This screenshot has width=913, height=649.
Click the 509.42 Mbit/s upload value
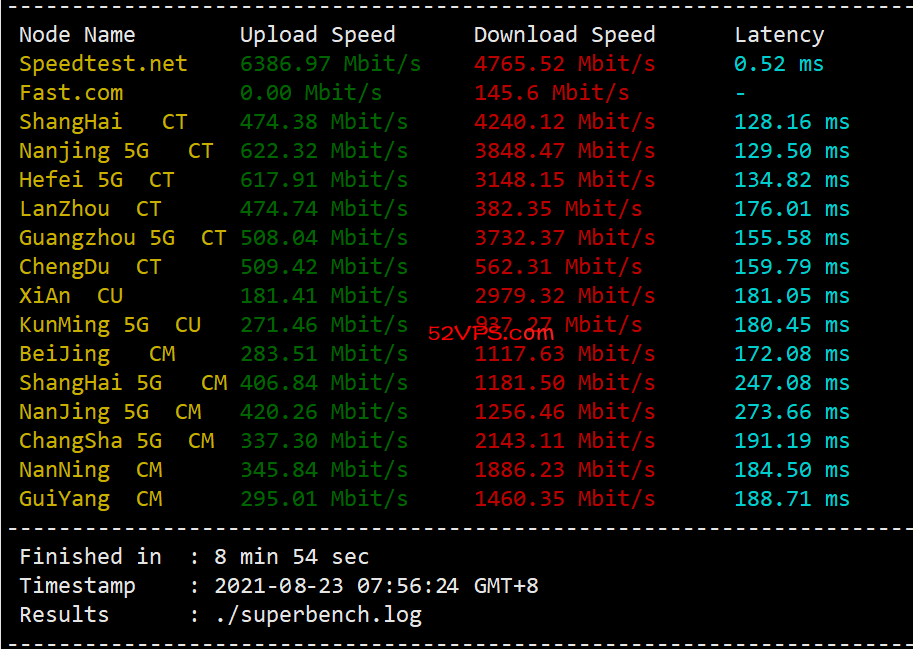tap(324, 267)
